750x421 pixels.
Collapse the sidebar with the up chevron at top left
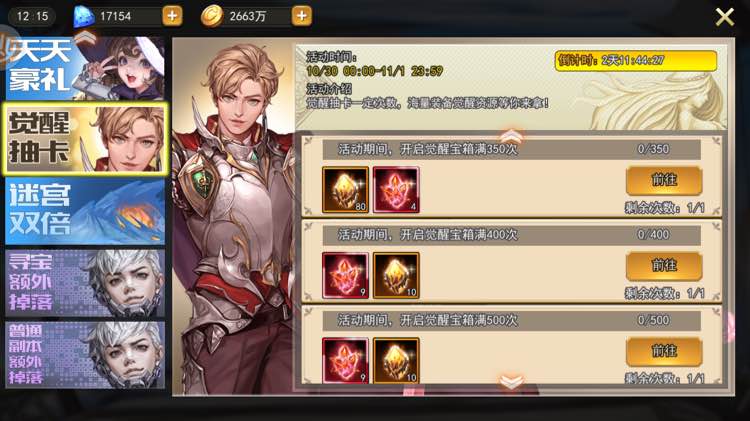point(85,37)
